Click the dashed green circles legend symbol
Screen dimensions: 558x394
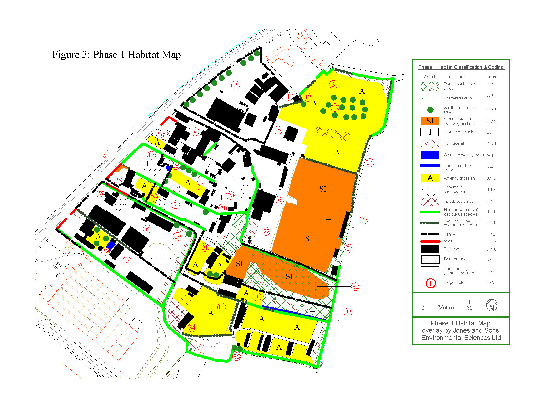pyautogui.click(x=430, y=86)
